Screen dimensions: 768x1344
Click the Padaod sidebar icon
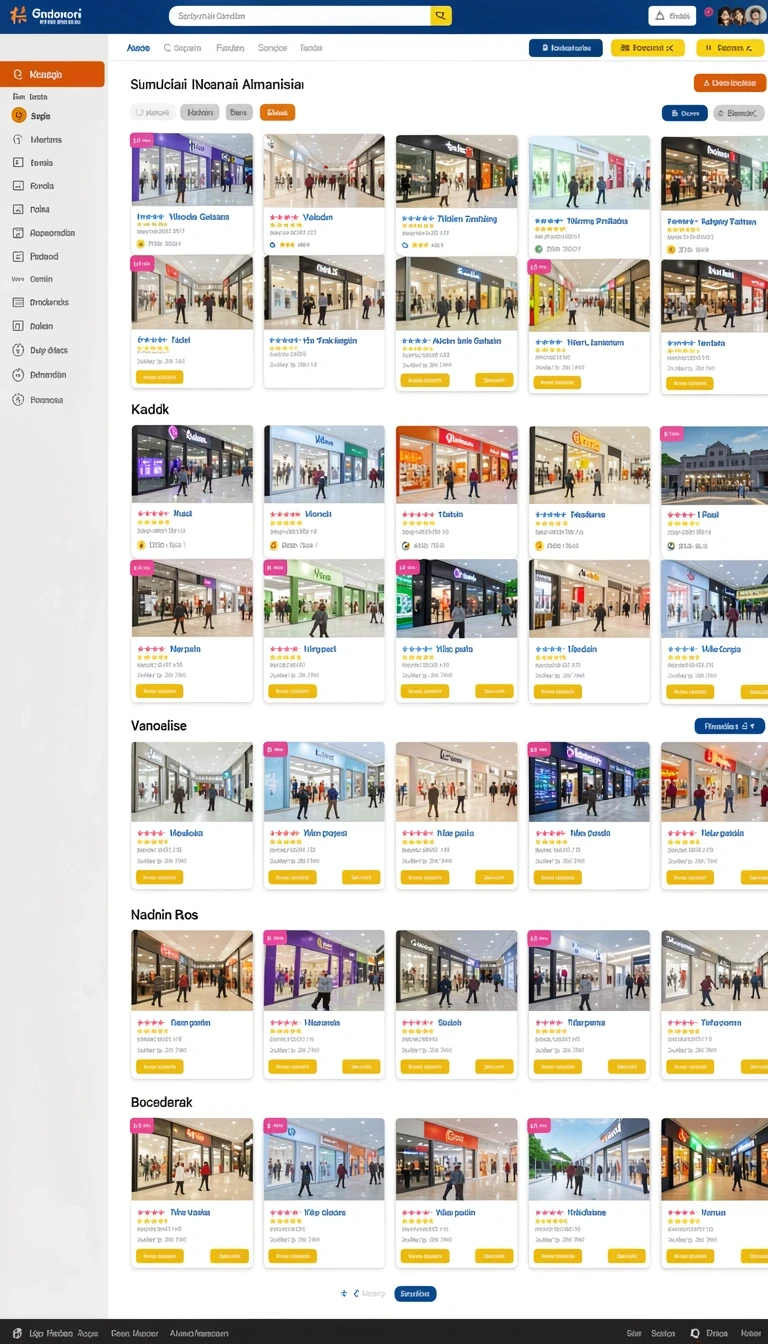[x=18, y=257]
